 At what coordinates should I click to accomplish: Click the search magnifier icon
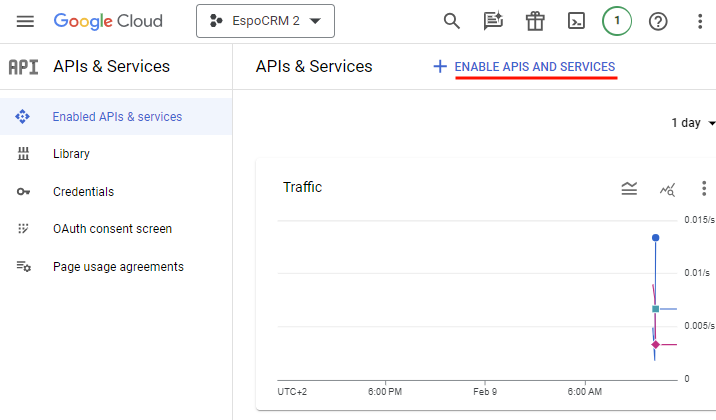[x=452, y=21]
